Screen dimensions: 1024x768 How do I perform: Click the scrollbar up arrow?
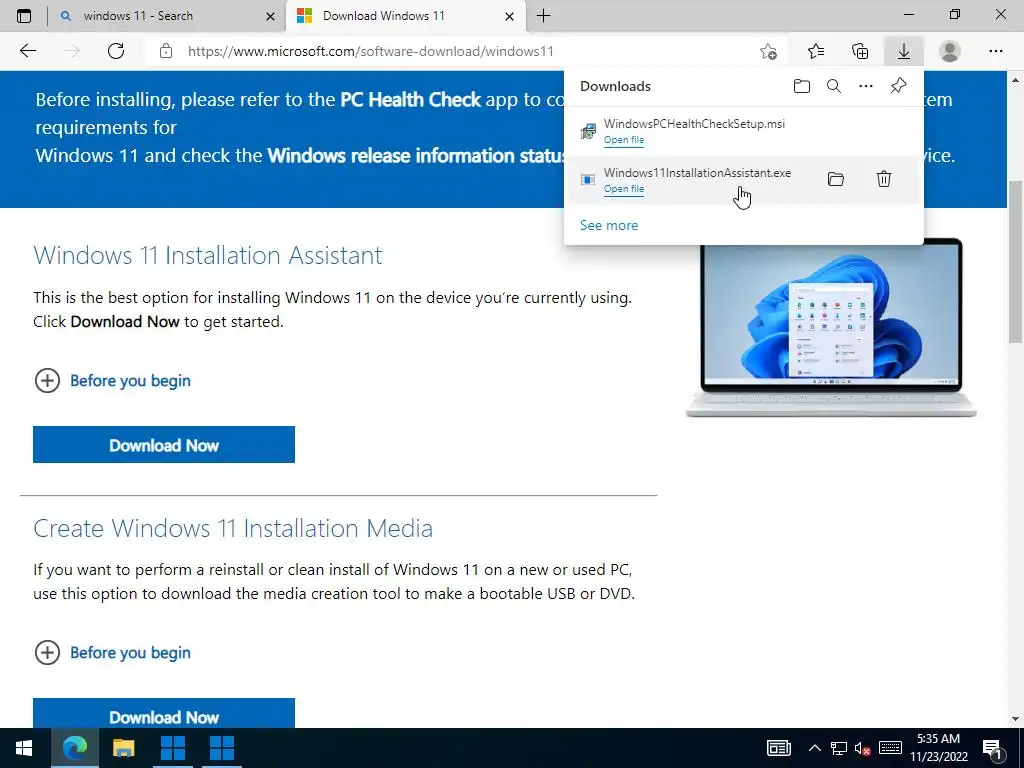point(1016,80)
